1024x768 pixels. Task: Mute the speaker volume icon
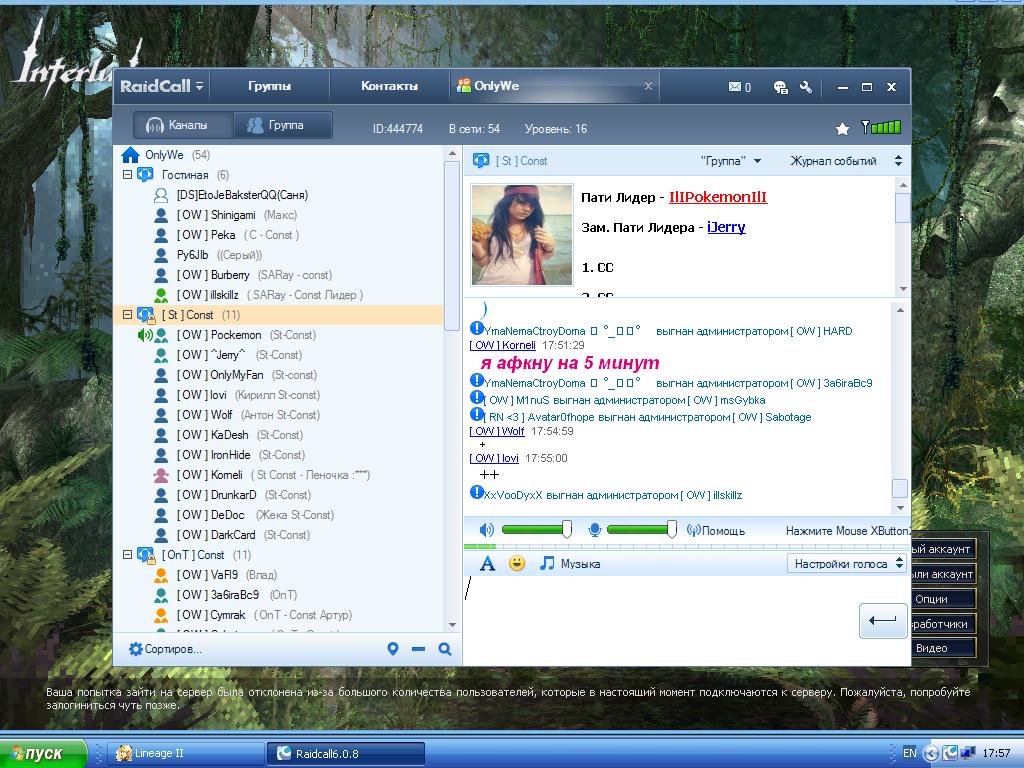[x=487, y=530]
